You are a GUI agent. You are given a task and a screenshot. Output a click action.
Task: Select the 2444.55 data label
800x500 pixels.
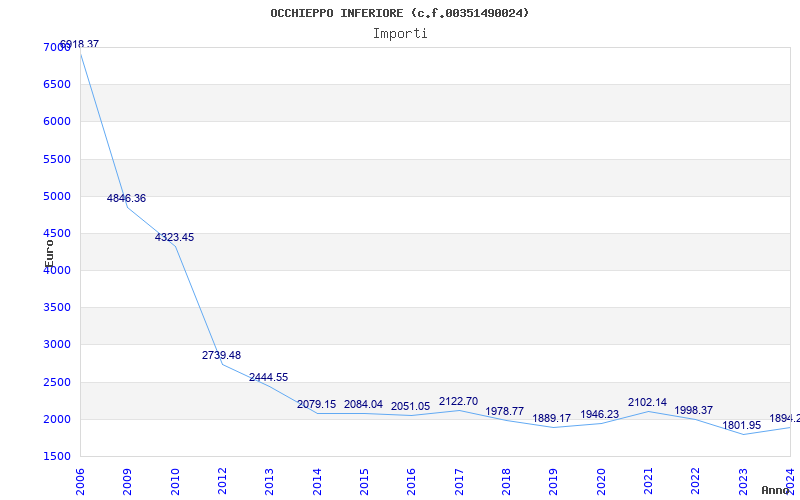(268, 378)
